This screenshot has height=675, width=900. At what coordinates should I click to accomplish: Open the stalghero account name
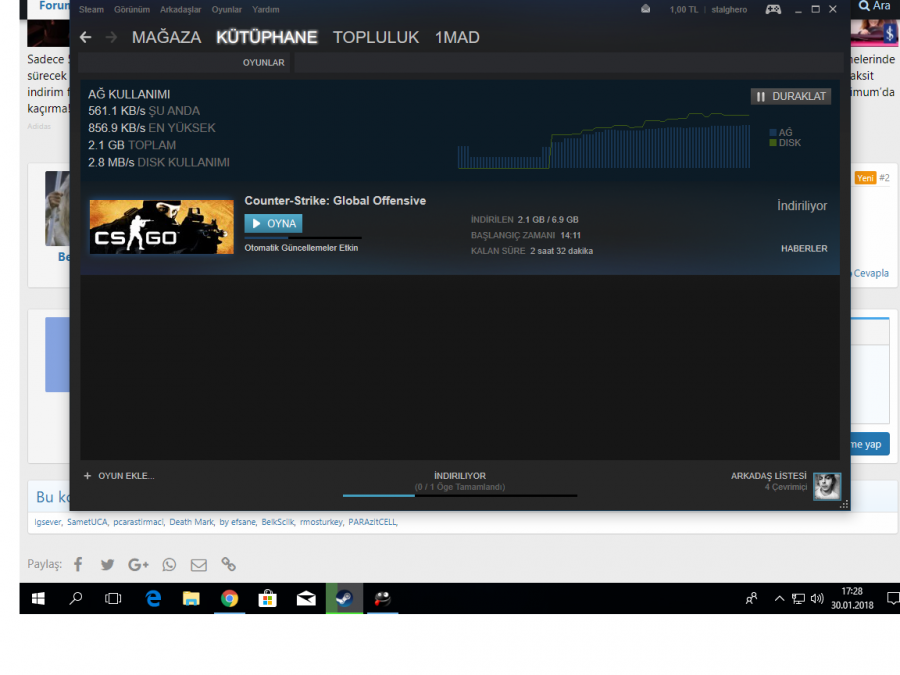[729, 10]
